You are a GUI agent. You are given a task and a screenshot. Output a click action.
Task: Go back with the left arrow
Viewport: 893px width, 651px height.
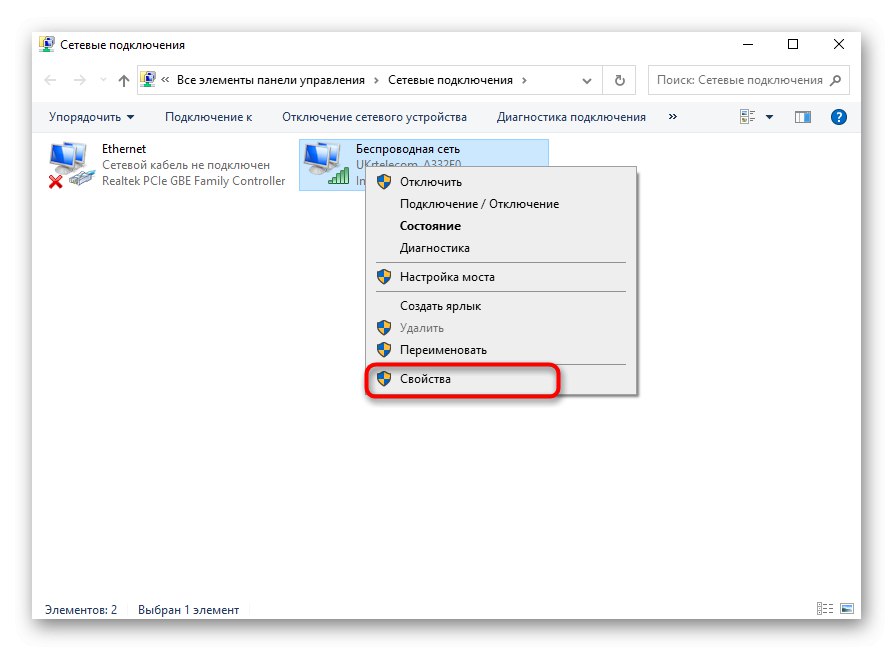pos(50,80)
